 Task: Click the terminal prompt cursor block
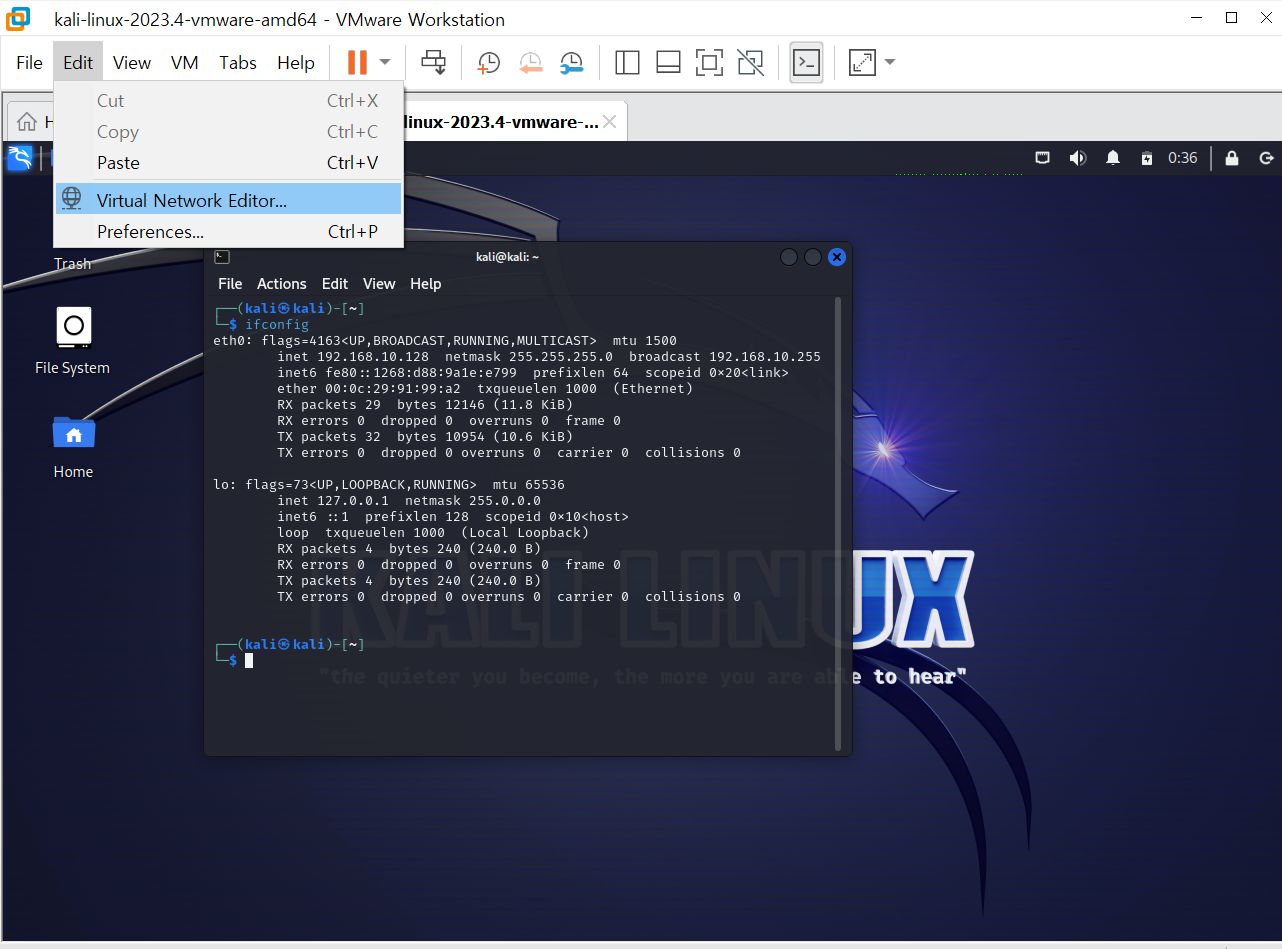click(249, 660)
